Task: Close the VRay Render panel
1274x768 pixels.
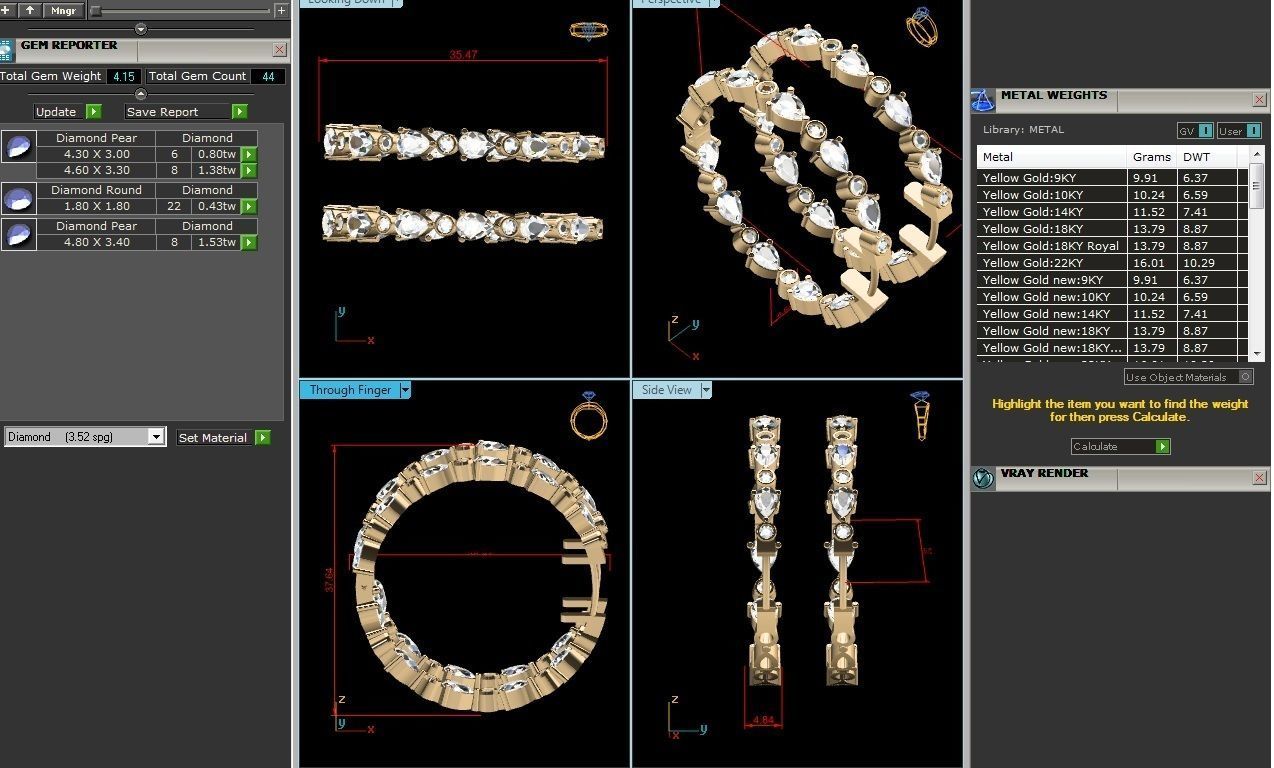Action: click(x=1259, y=478)
